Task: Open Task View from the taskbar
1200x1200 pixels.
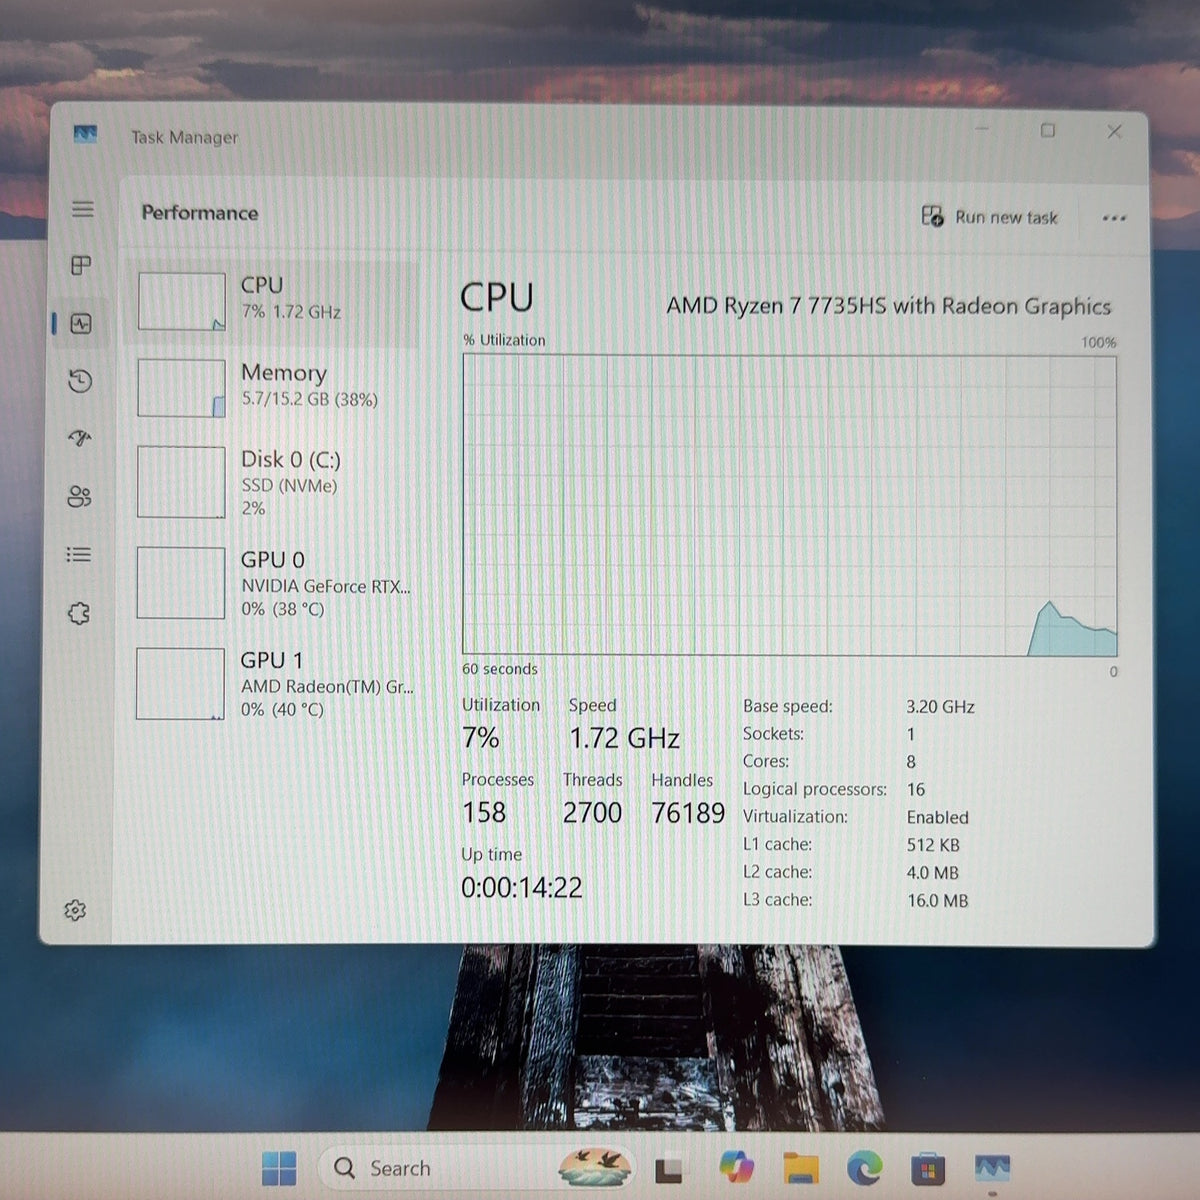Action: [668, 1169]
